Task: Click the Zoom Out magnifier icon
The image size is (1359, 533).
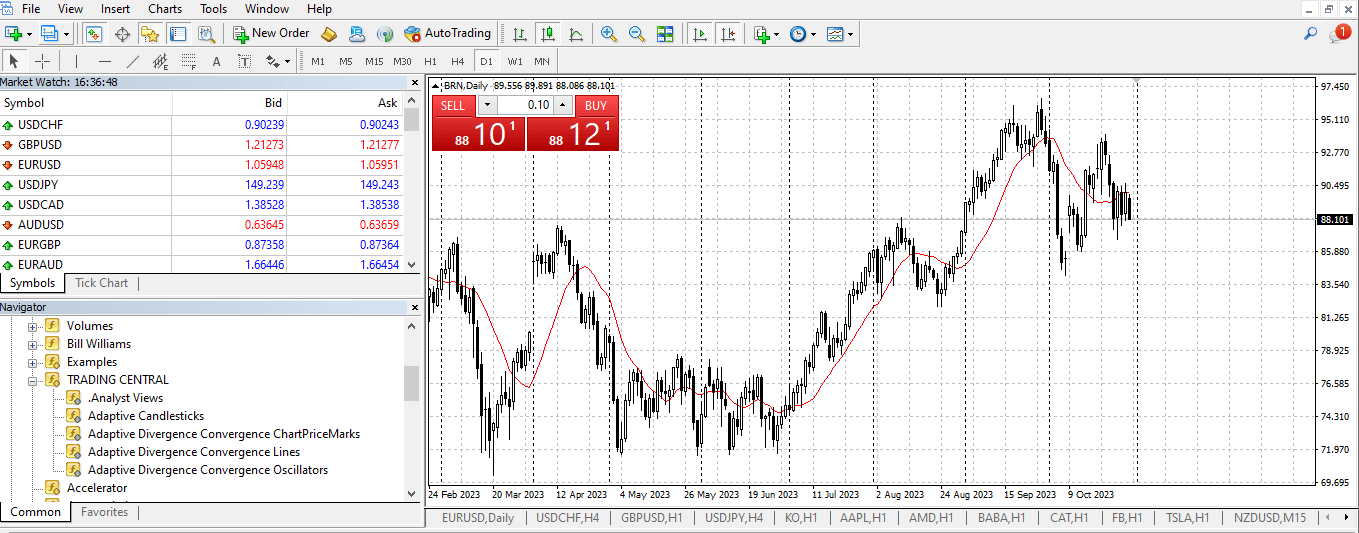Action: pyautogui.click(x=636, y=34)
